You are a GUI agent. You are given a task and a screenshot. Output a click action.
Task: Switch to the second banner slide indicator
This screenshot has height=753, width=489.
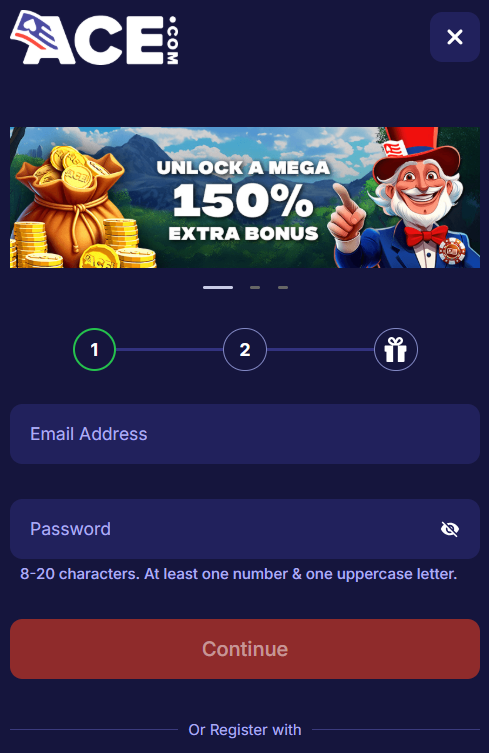255,287
